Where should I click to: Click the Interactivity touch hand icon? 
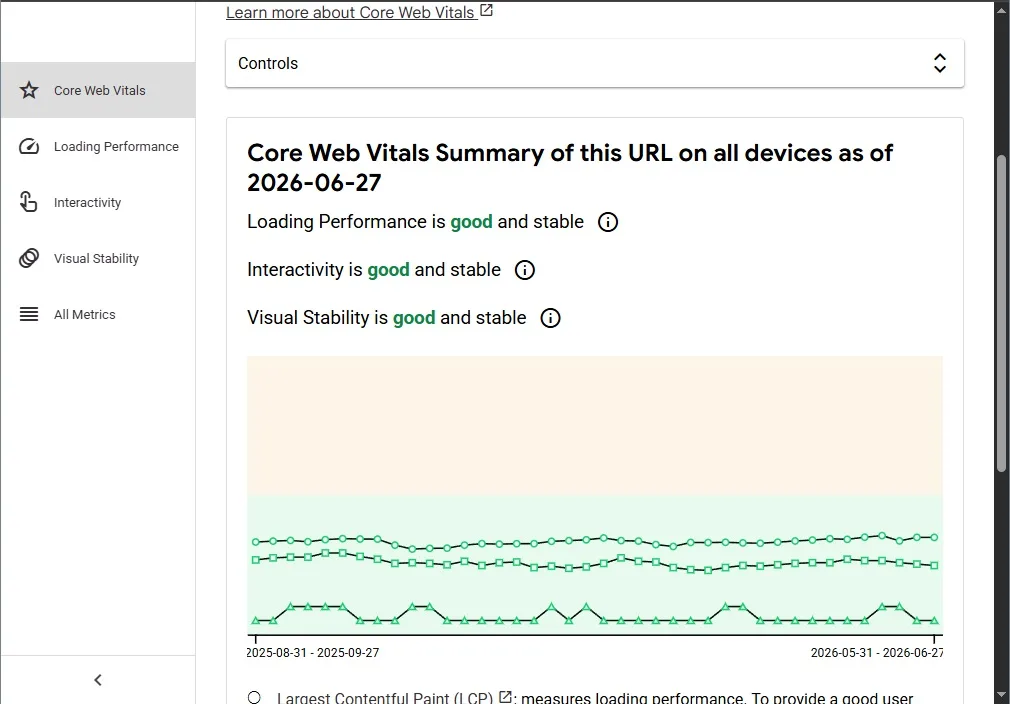(x=28, y=202)
